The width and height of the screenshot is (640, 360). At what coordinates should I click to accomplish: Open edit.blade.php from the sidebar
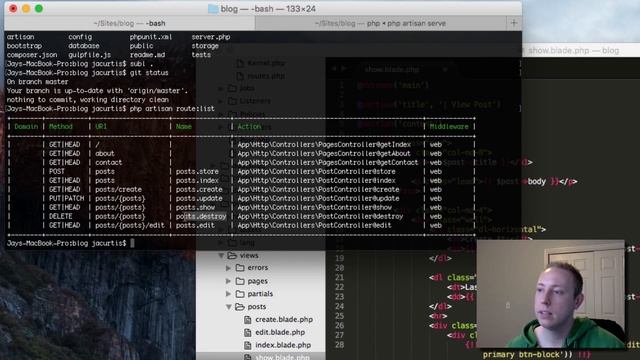pos(280,333)
